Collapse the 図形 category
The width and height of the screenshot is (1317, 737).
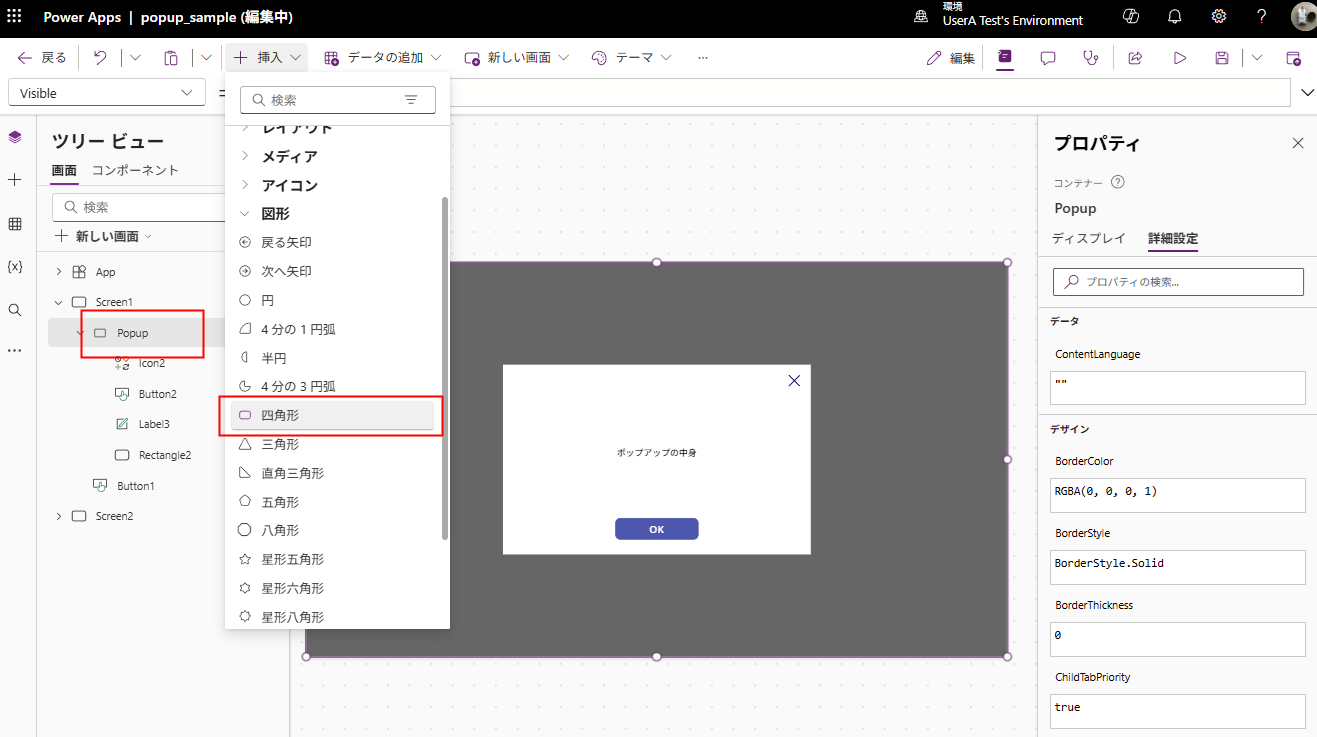coord(245,214)
